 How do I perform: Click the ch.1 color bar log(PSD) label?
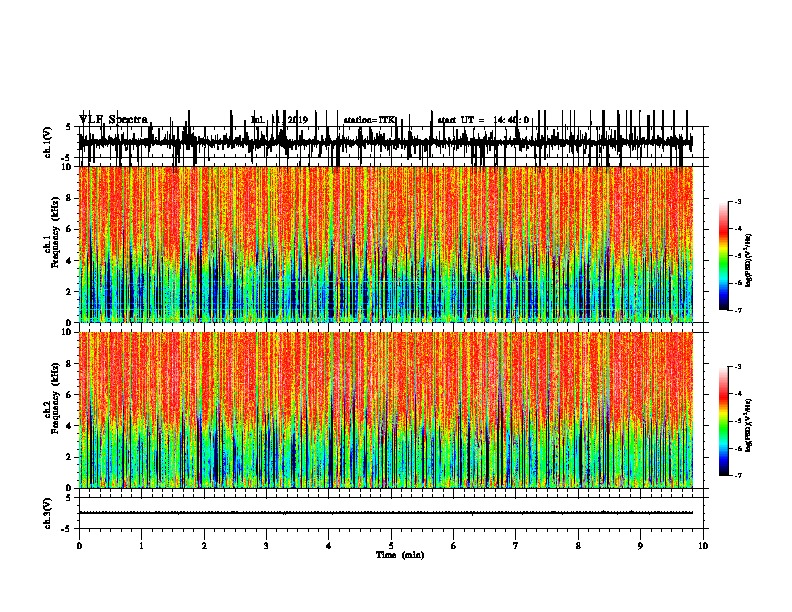pos(748,260)
